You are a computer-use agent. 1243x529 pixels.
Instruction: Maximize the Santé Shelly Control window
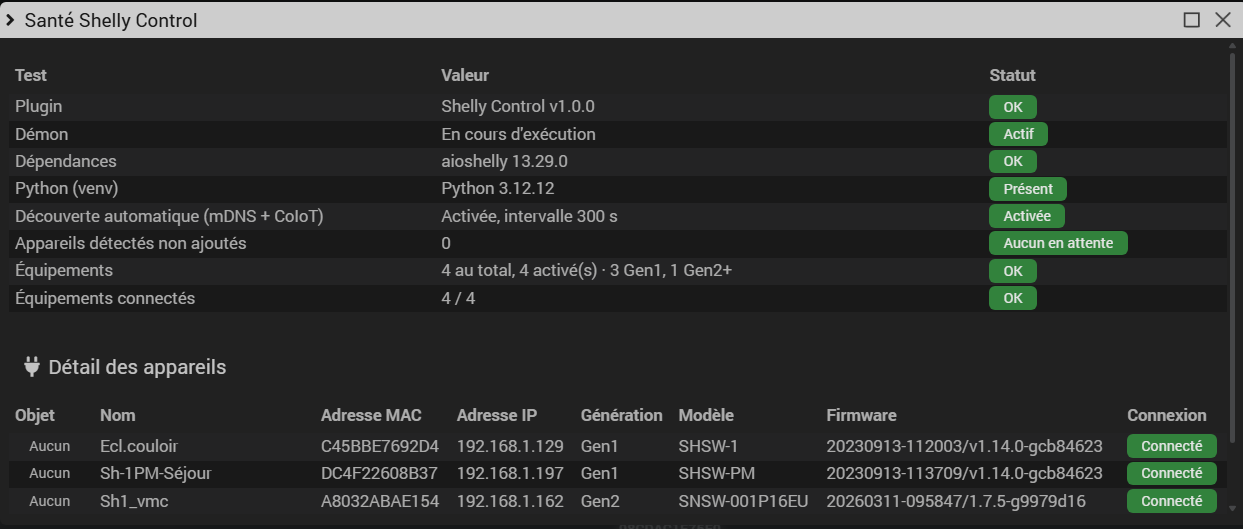tap(1192, 20)
